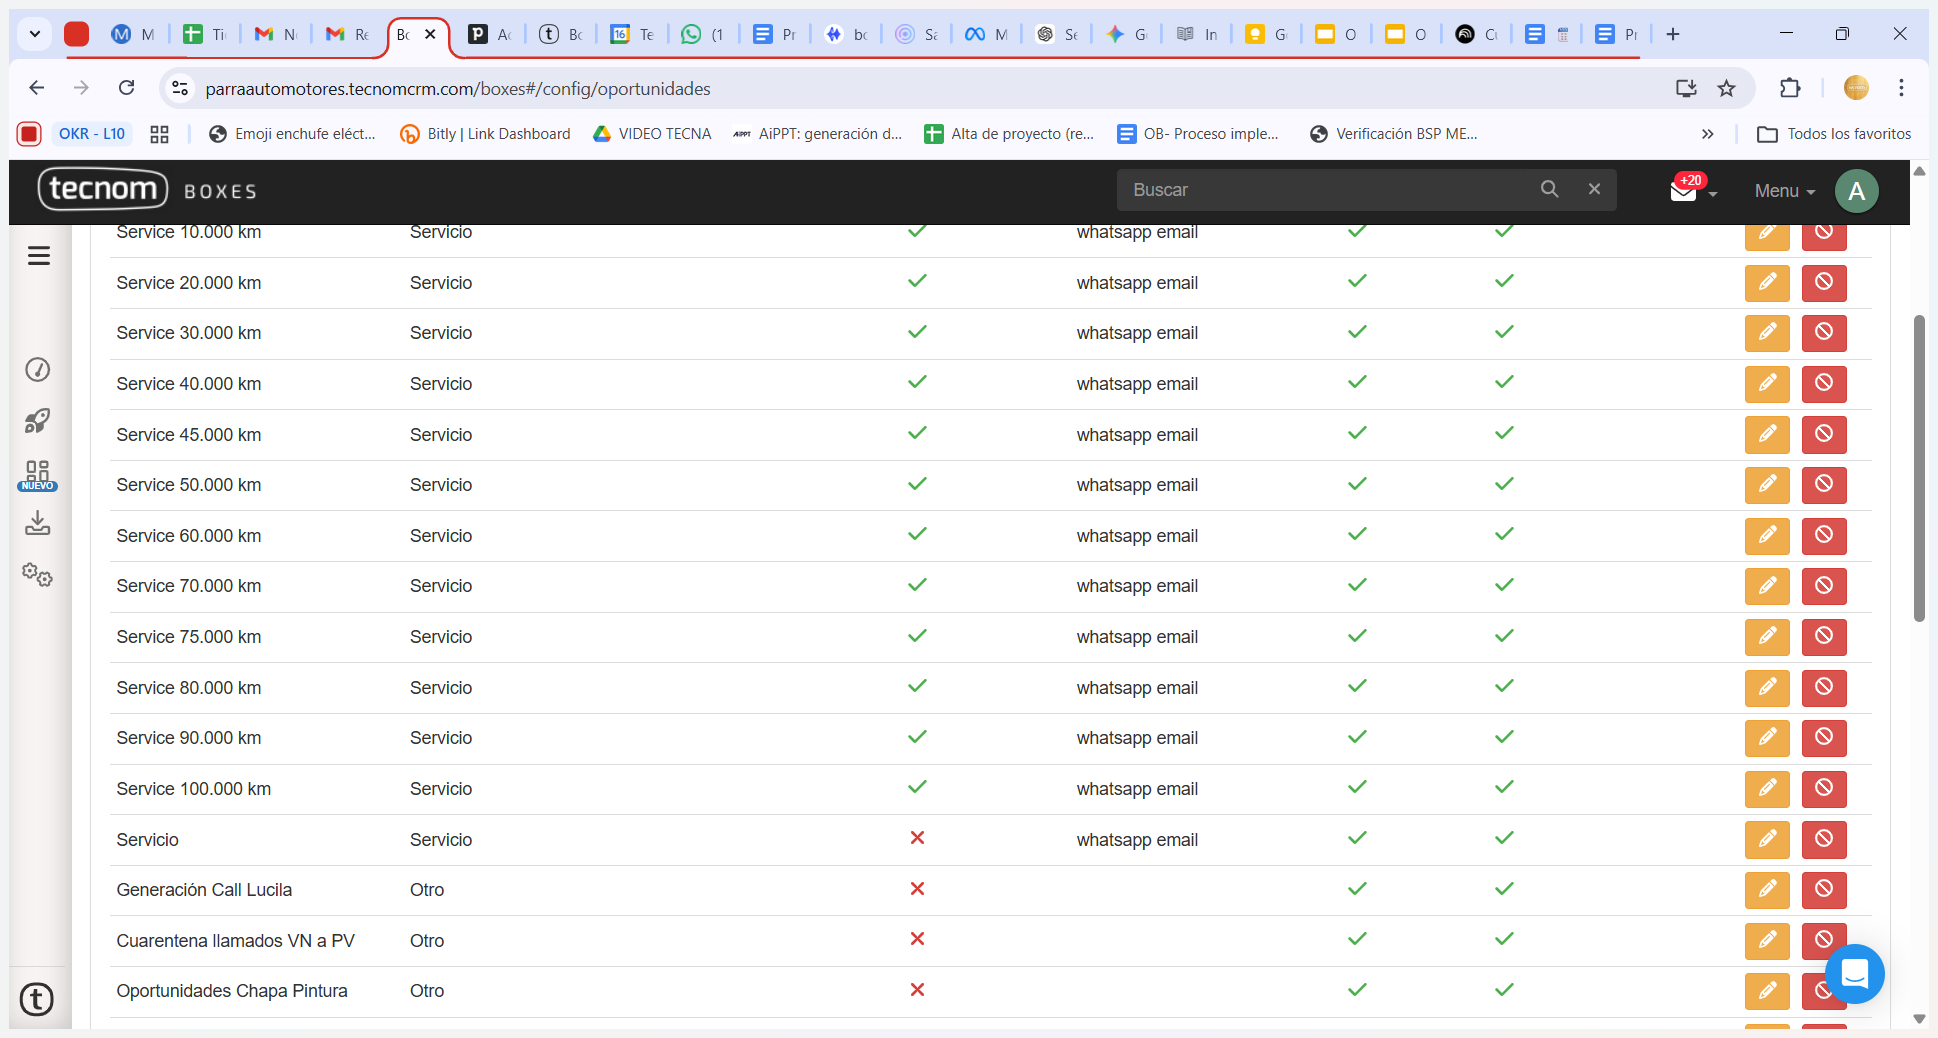Screen dimensions: 1938x1038
Task: Disable the Service 70.000 km opportunity
Action: 1824,586
